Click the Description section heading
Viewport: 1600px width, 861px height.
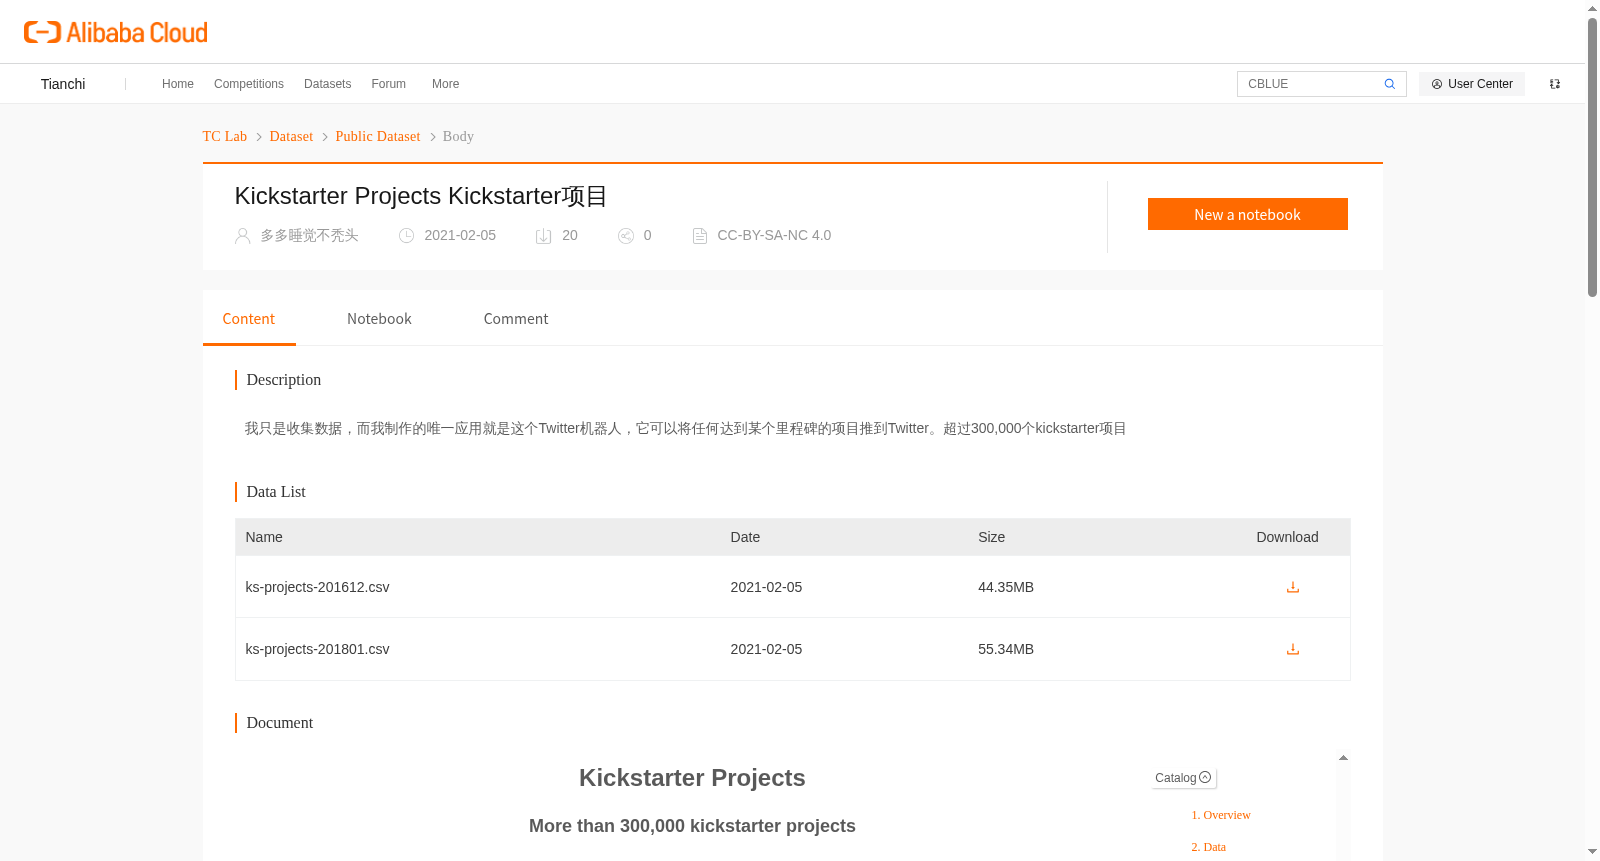(284, 380)
